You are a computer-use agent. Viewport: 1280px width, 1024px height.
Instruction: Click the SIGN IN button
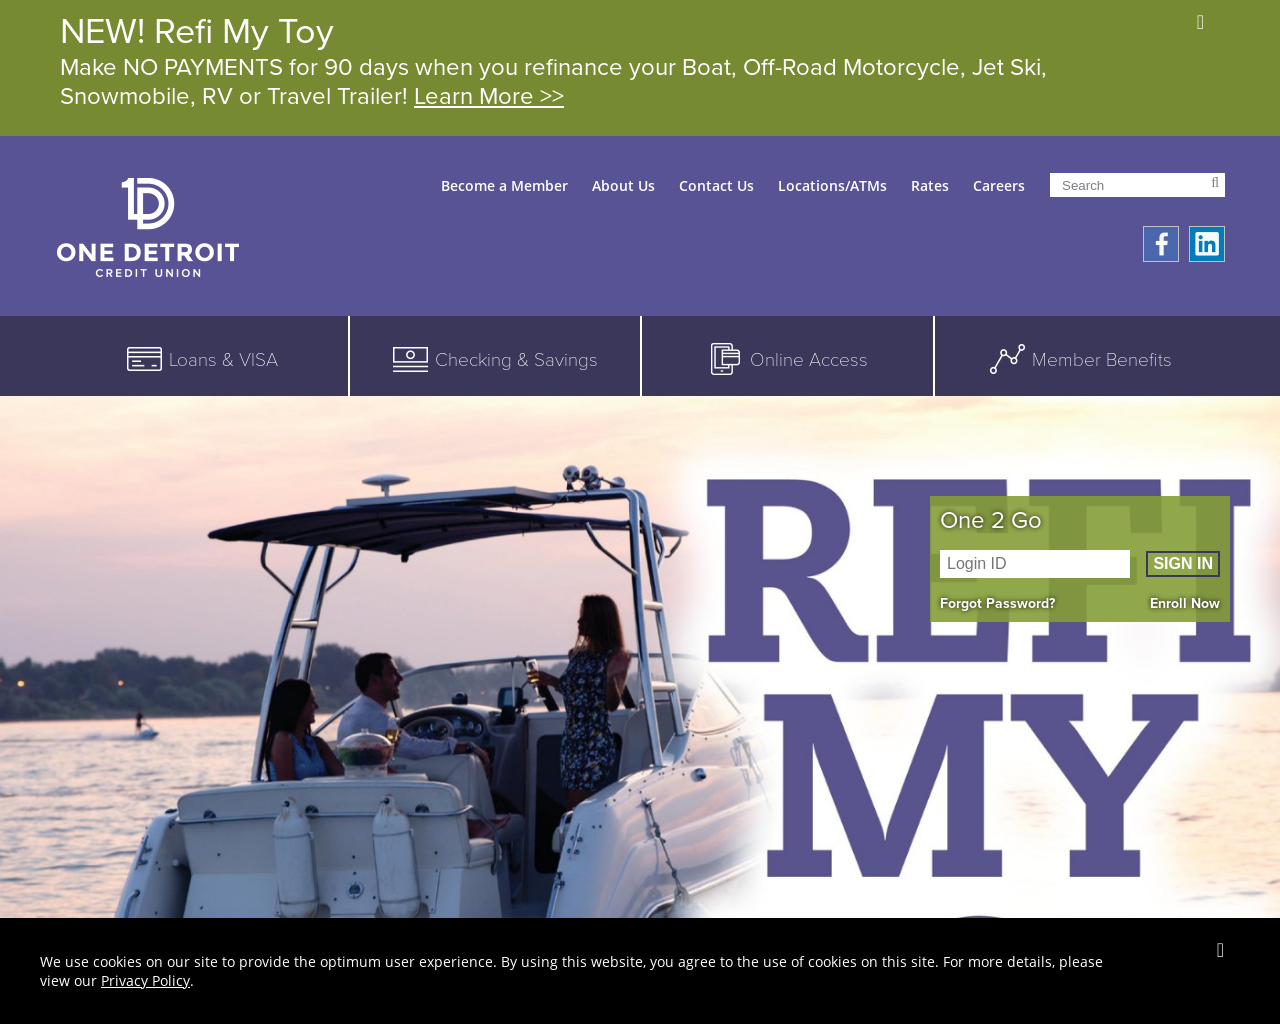1183,564
